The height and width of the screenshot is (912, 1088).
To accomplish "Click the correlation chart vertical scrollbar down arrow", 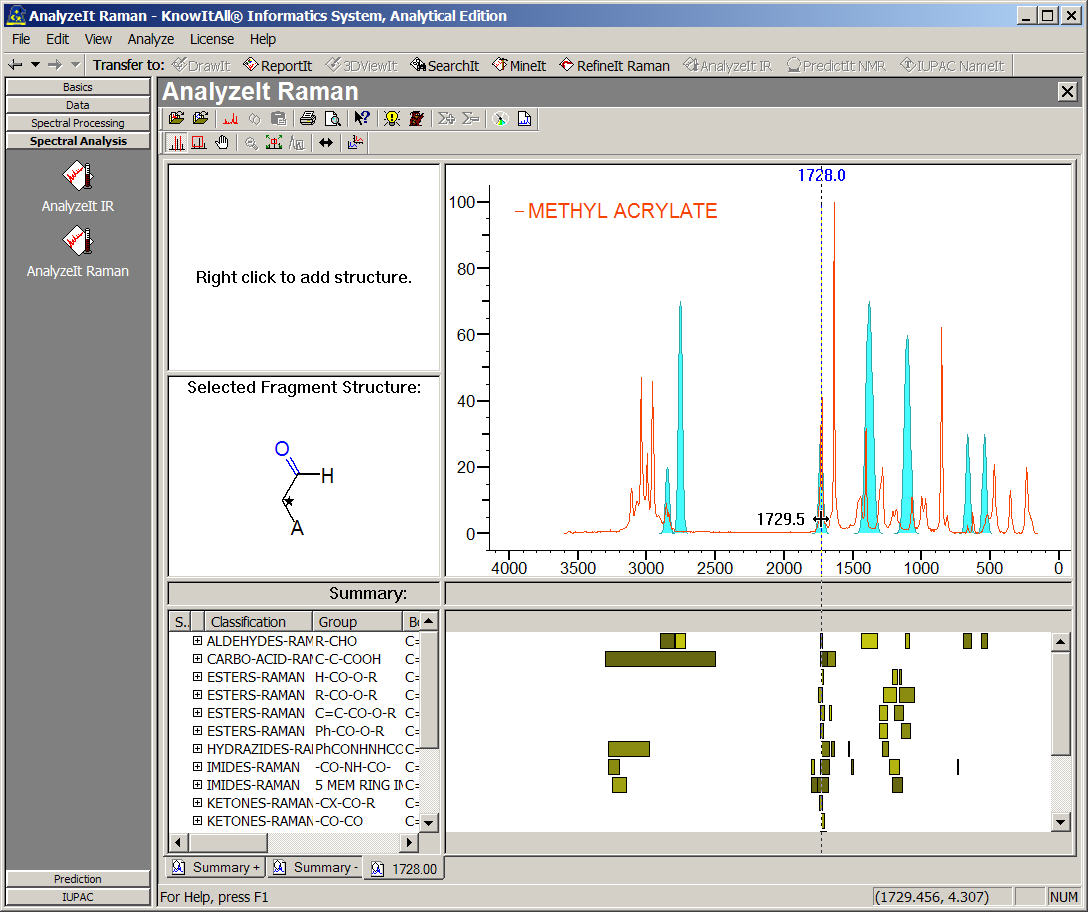I will (1060, 822).
